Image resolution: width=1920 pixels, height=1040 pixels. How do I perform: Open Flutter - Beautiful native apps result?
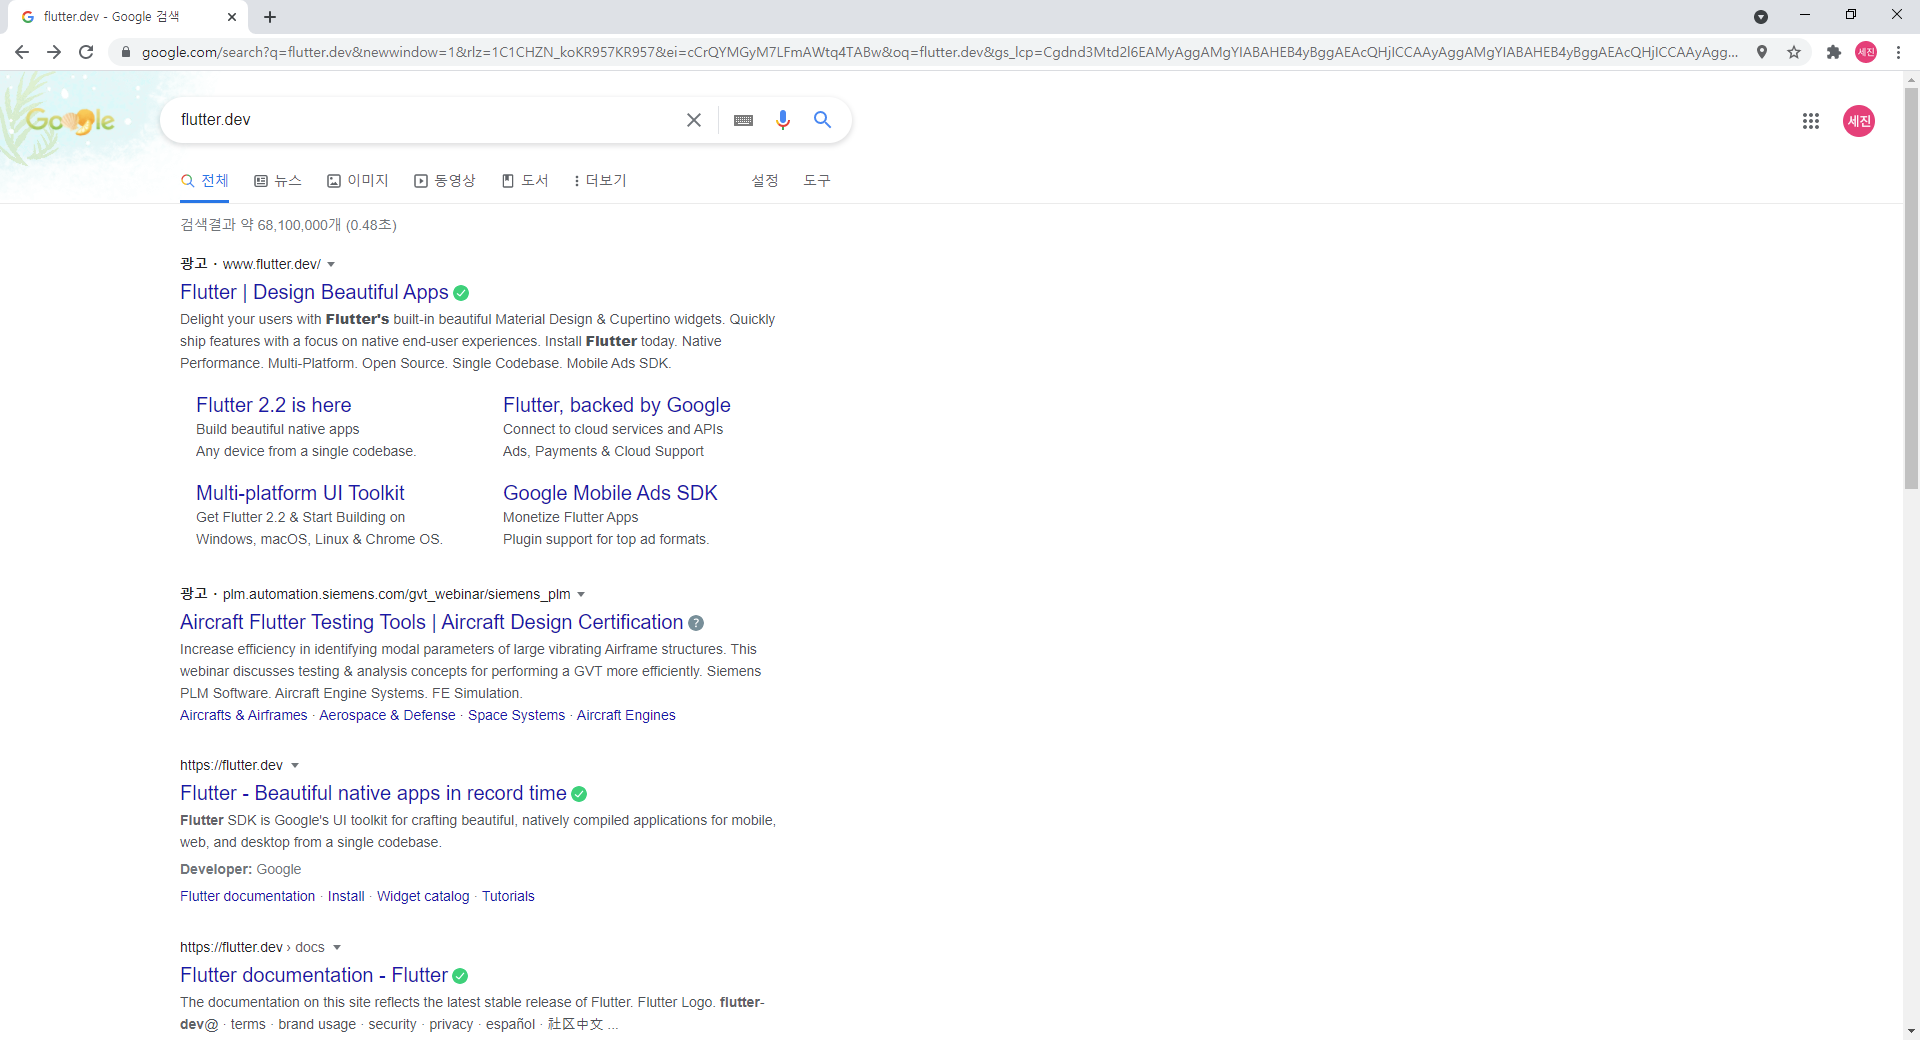[x=373, y=793]
